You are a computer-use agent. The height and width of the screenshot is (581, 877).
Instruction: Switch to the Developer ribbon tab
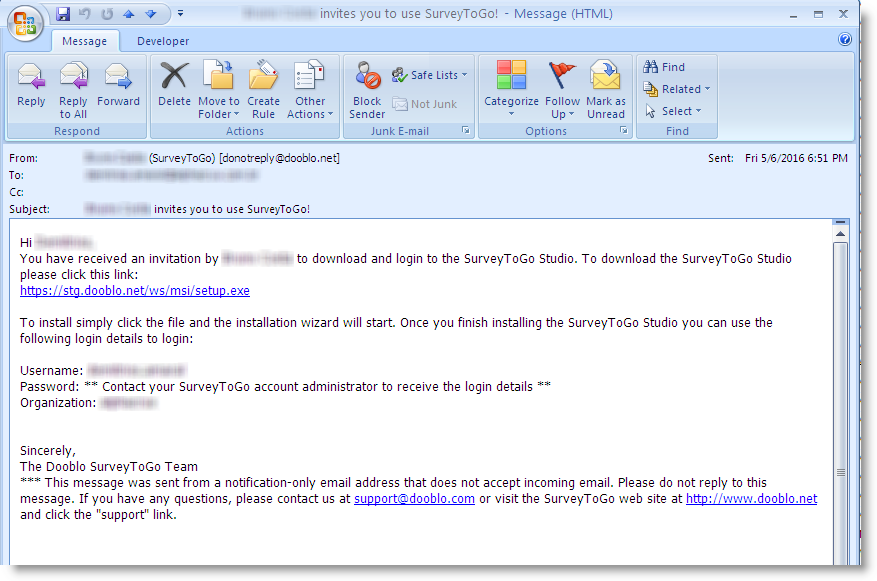pos(163,41)
